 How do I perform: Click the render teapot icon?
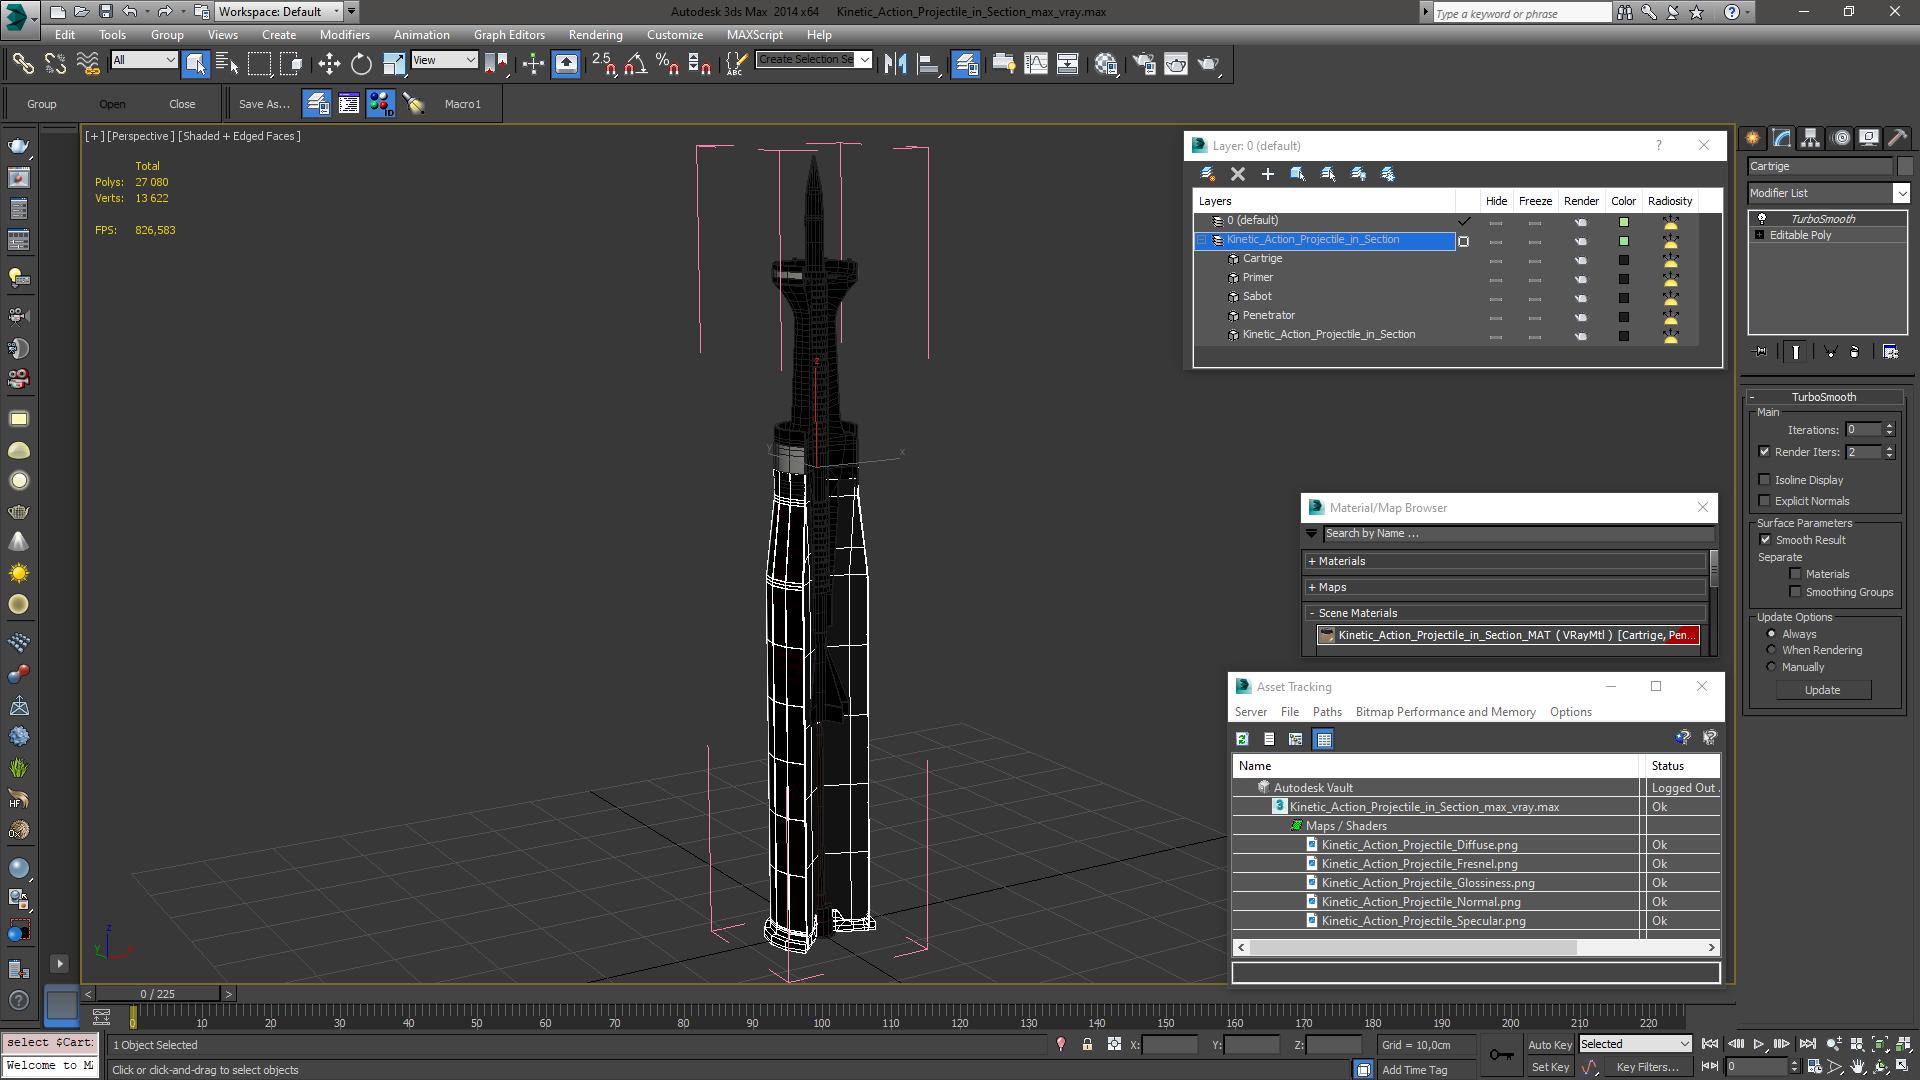pos(1208,64)
